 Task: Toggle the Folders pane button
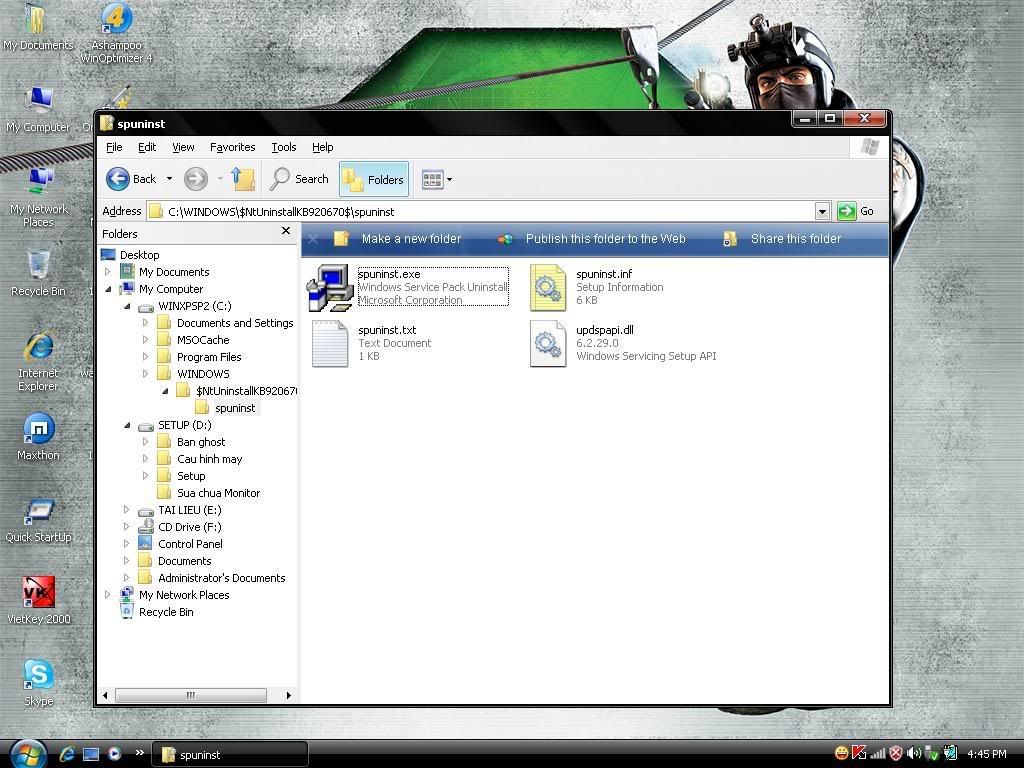(374, 179)
